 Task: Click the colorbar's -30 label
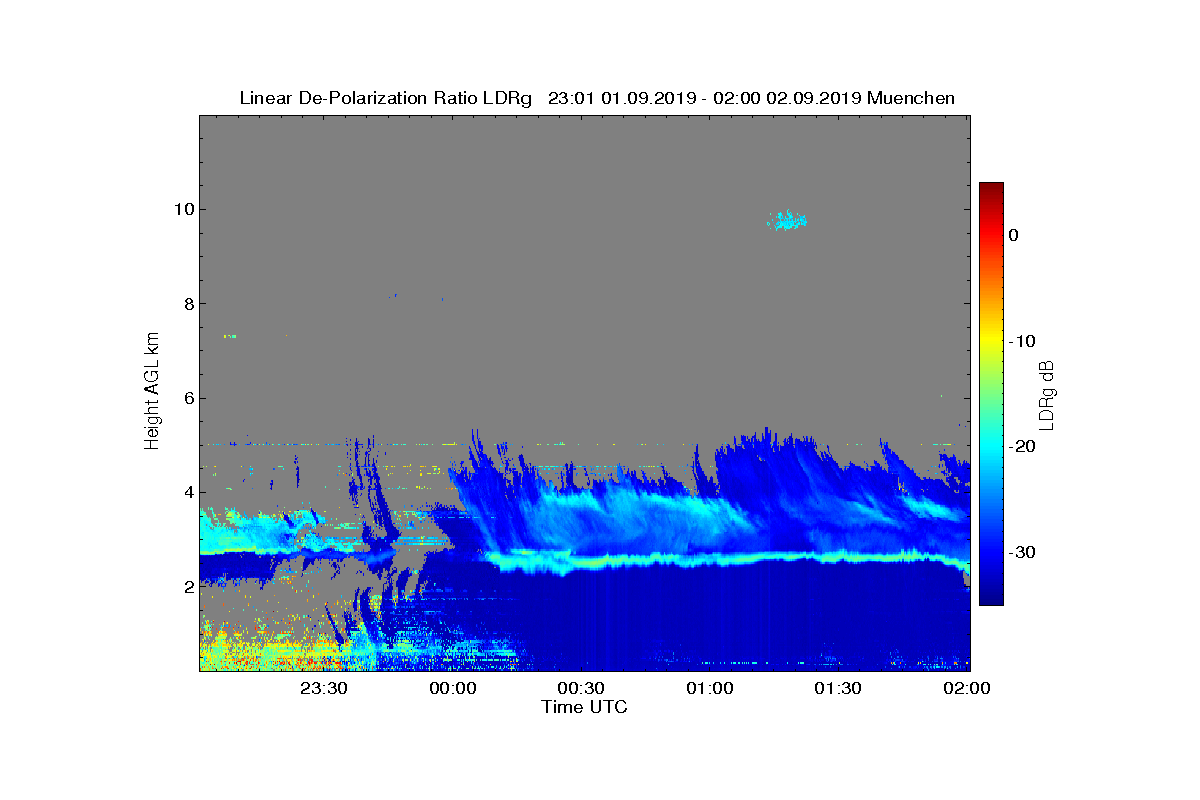[1020, 553]
